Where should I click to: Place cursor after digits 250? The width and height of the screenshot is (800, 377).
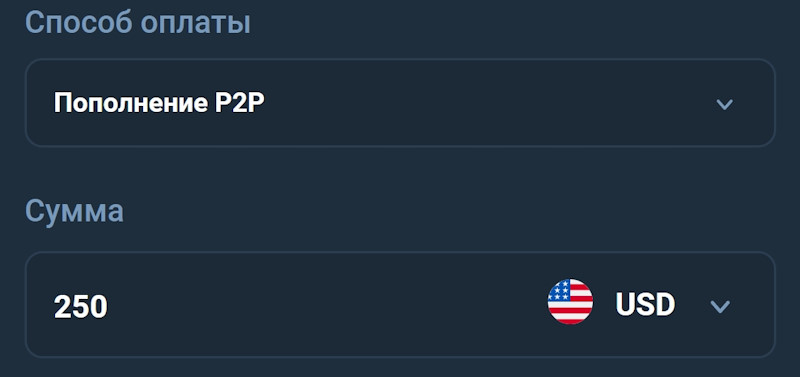pyautogui.click(x=111, y=307)
